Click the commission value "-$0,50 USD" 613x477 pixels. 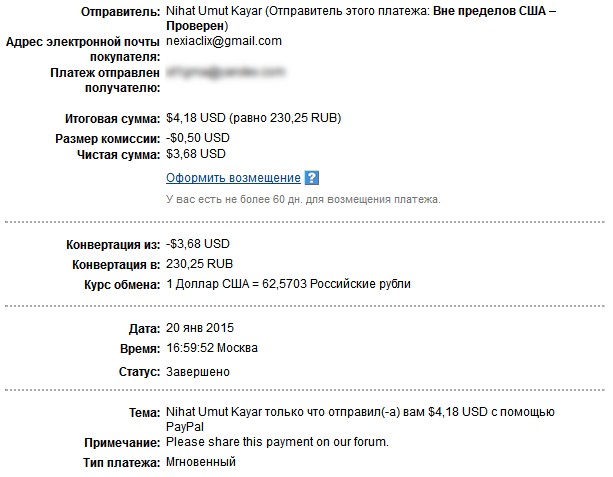[198, 137]
